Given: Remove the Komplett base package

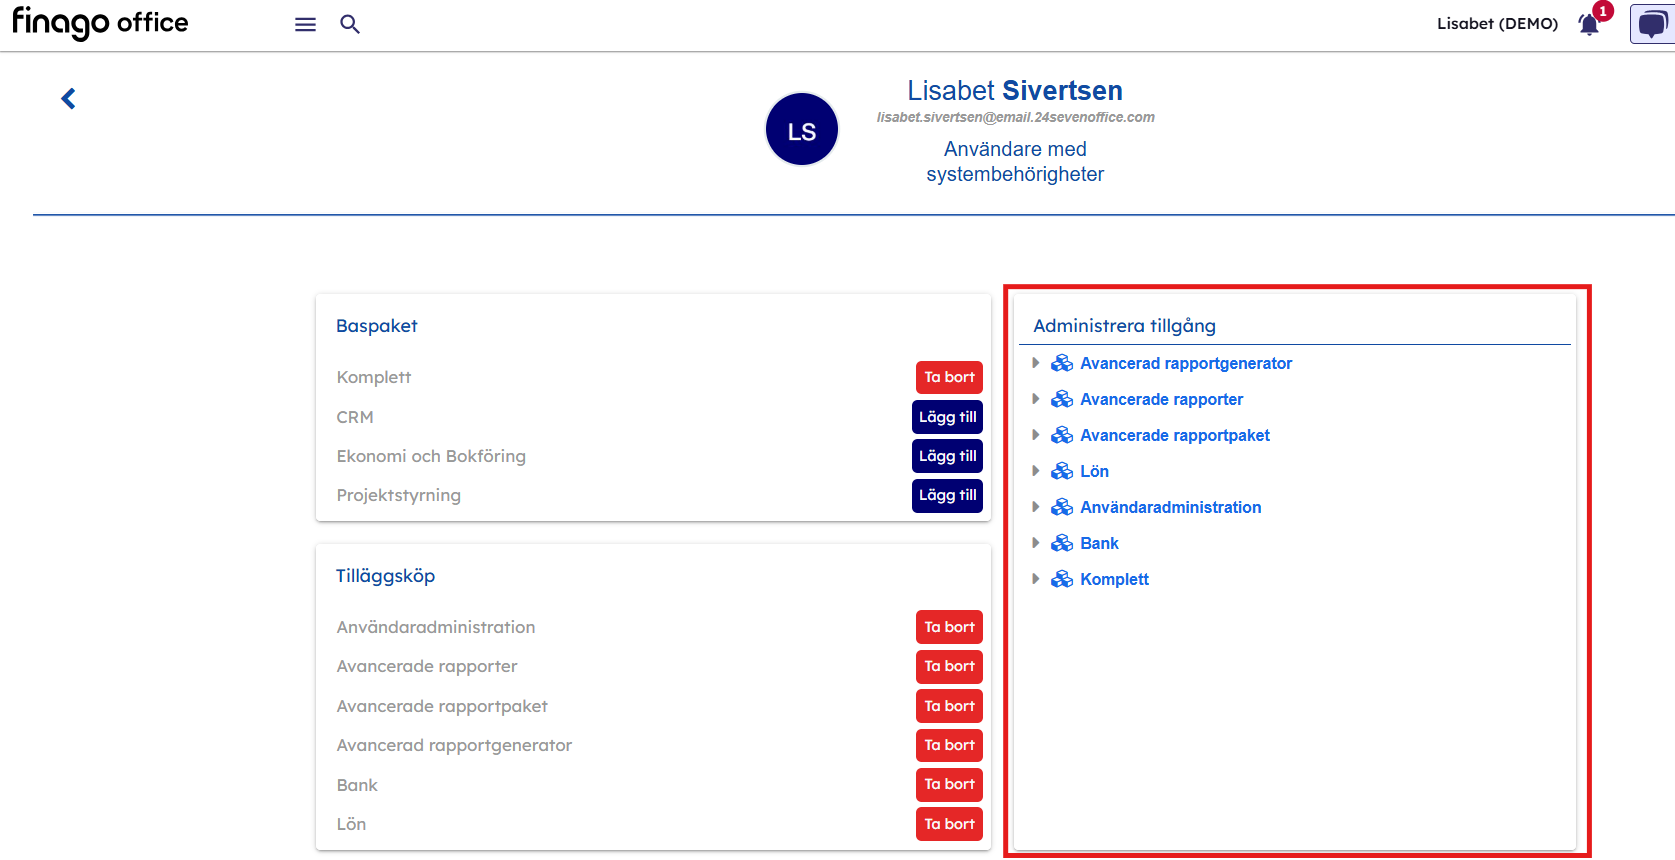Looking at the screenshot, I should [x=948, y=377].
